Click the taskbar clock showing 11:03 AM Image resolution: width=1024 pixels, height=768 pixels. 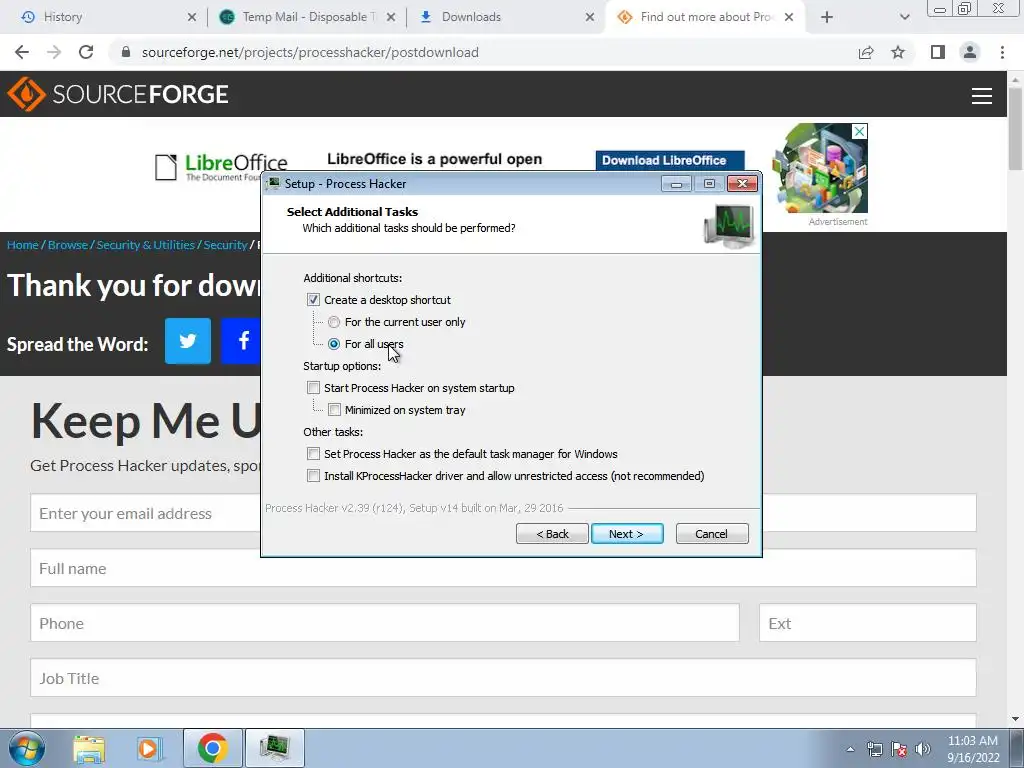[973, 749]
